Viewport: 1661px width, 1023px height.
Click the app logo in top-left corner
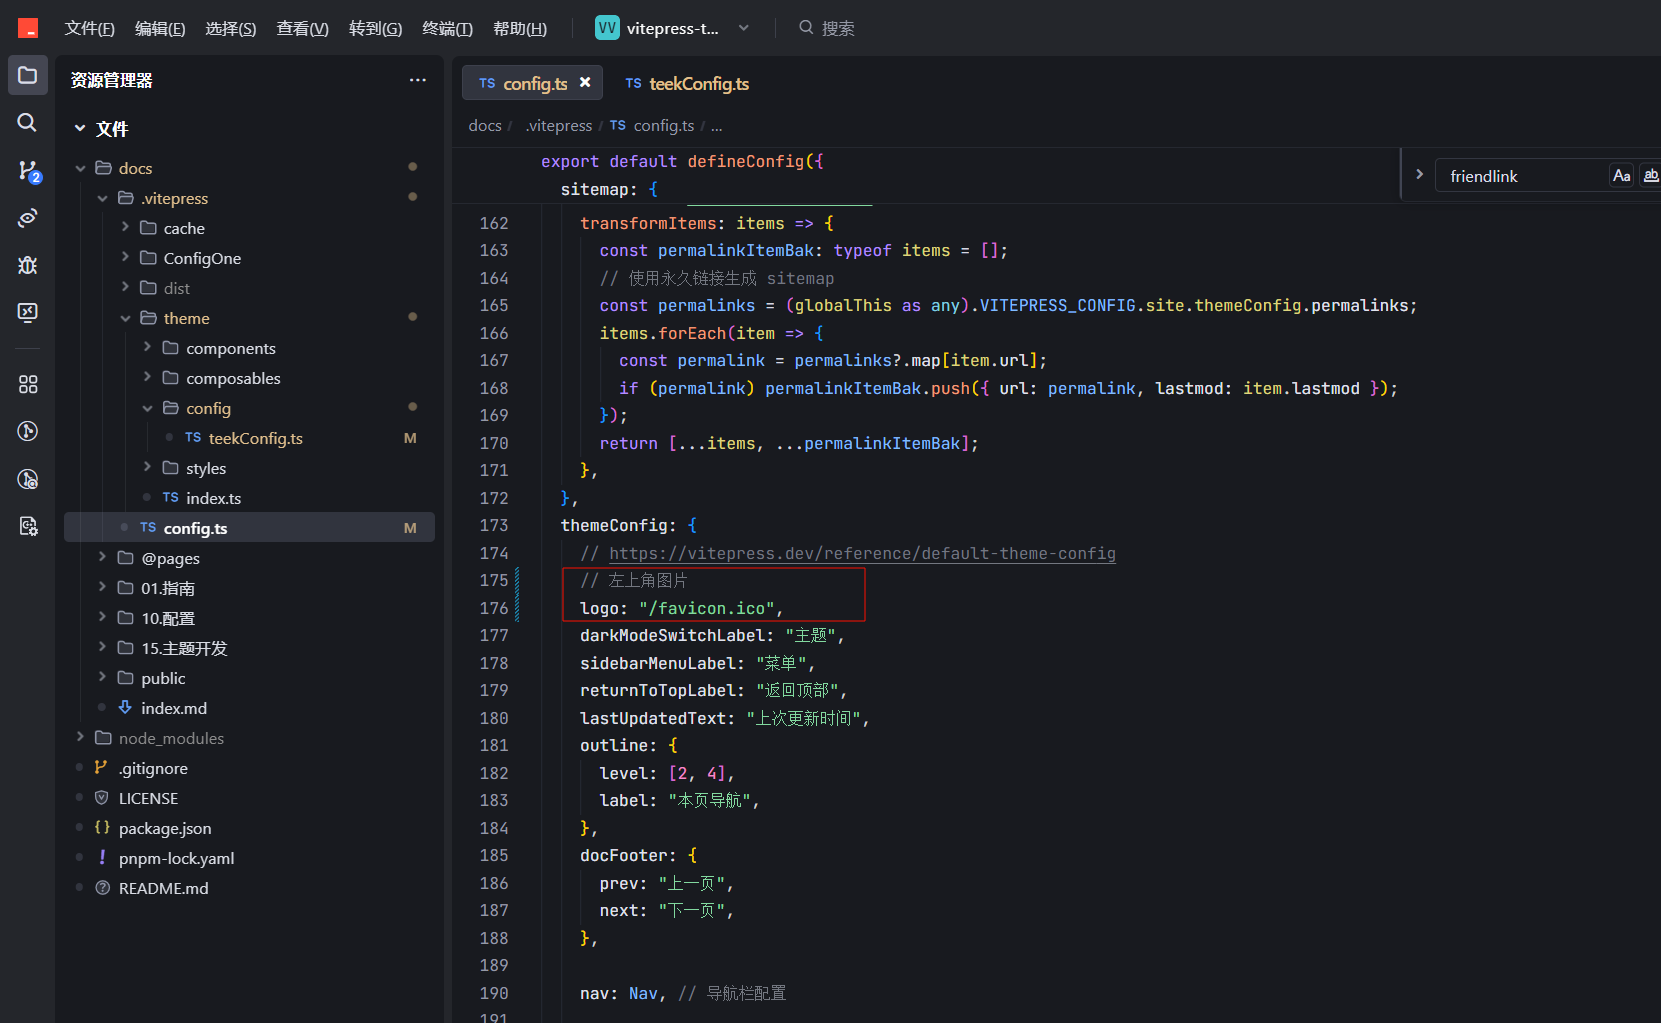pos(28,28)
